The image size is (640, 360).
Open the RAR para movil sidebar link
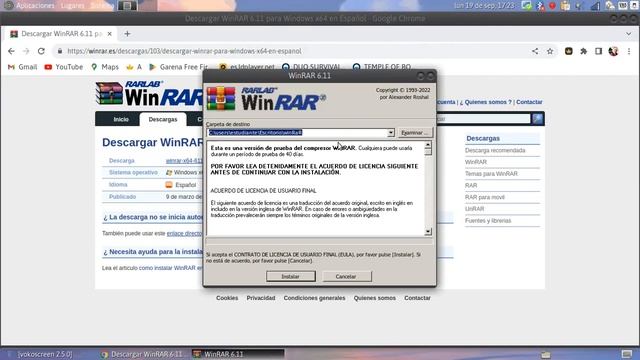pos(485,197)
